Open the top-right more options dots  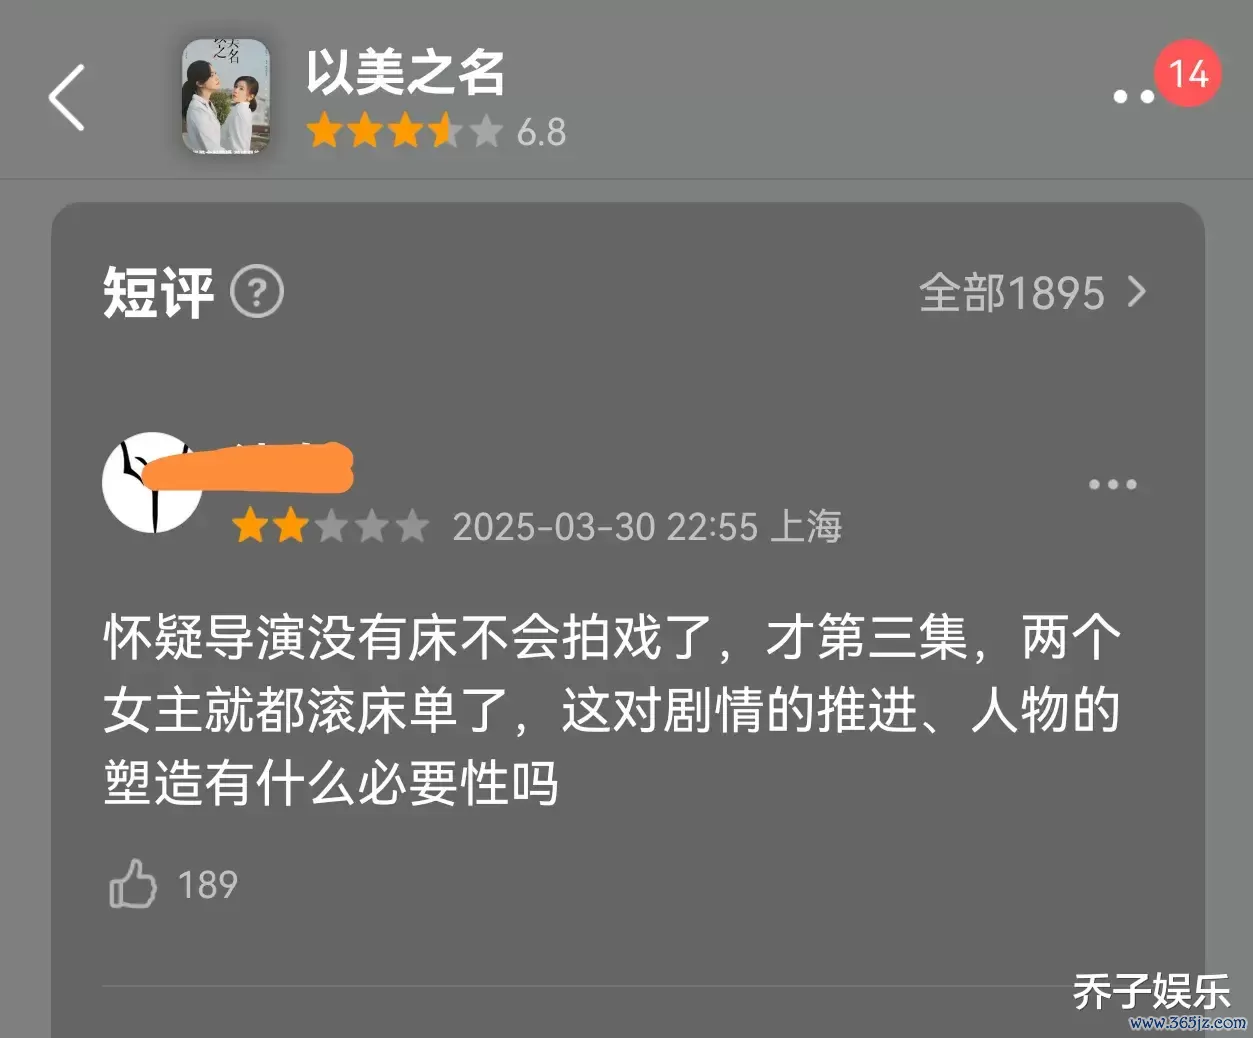point(1134,97)
